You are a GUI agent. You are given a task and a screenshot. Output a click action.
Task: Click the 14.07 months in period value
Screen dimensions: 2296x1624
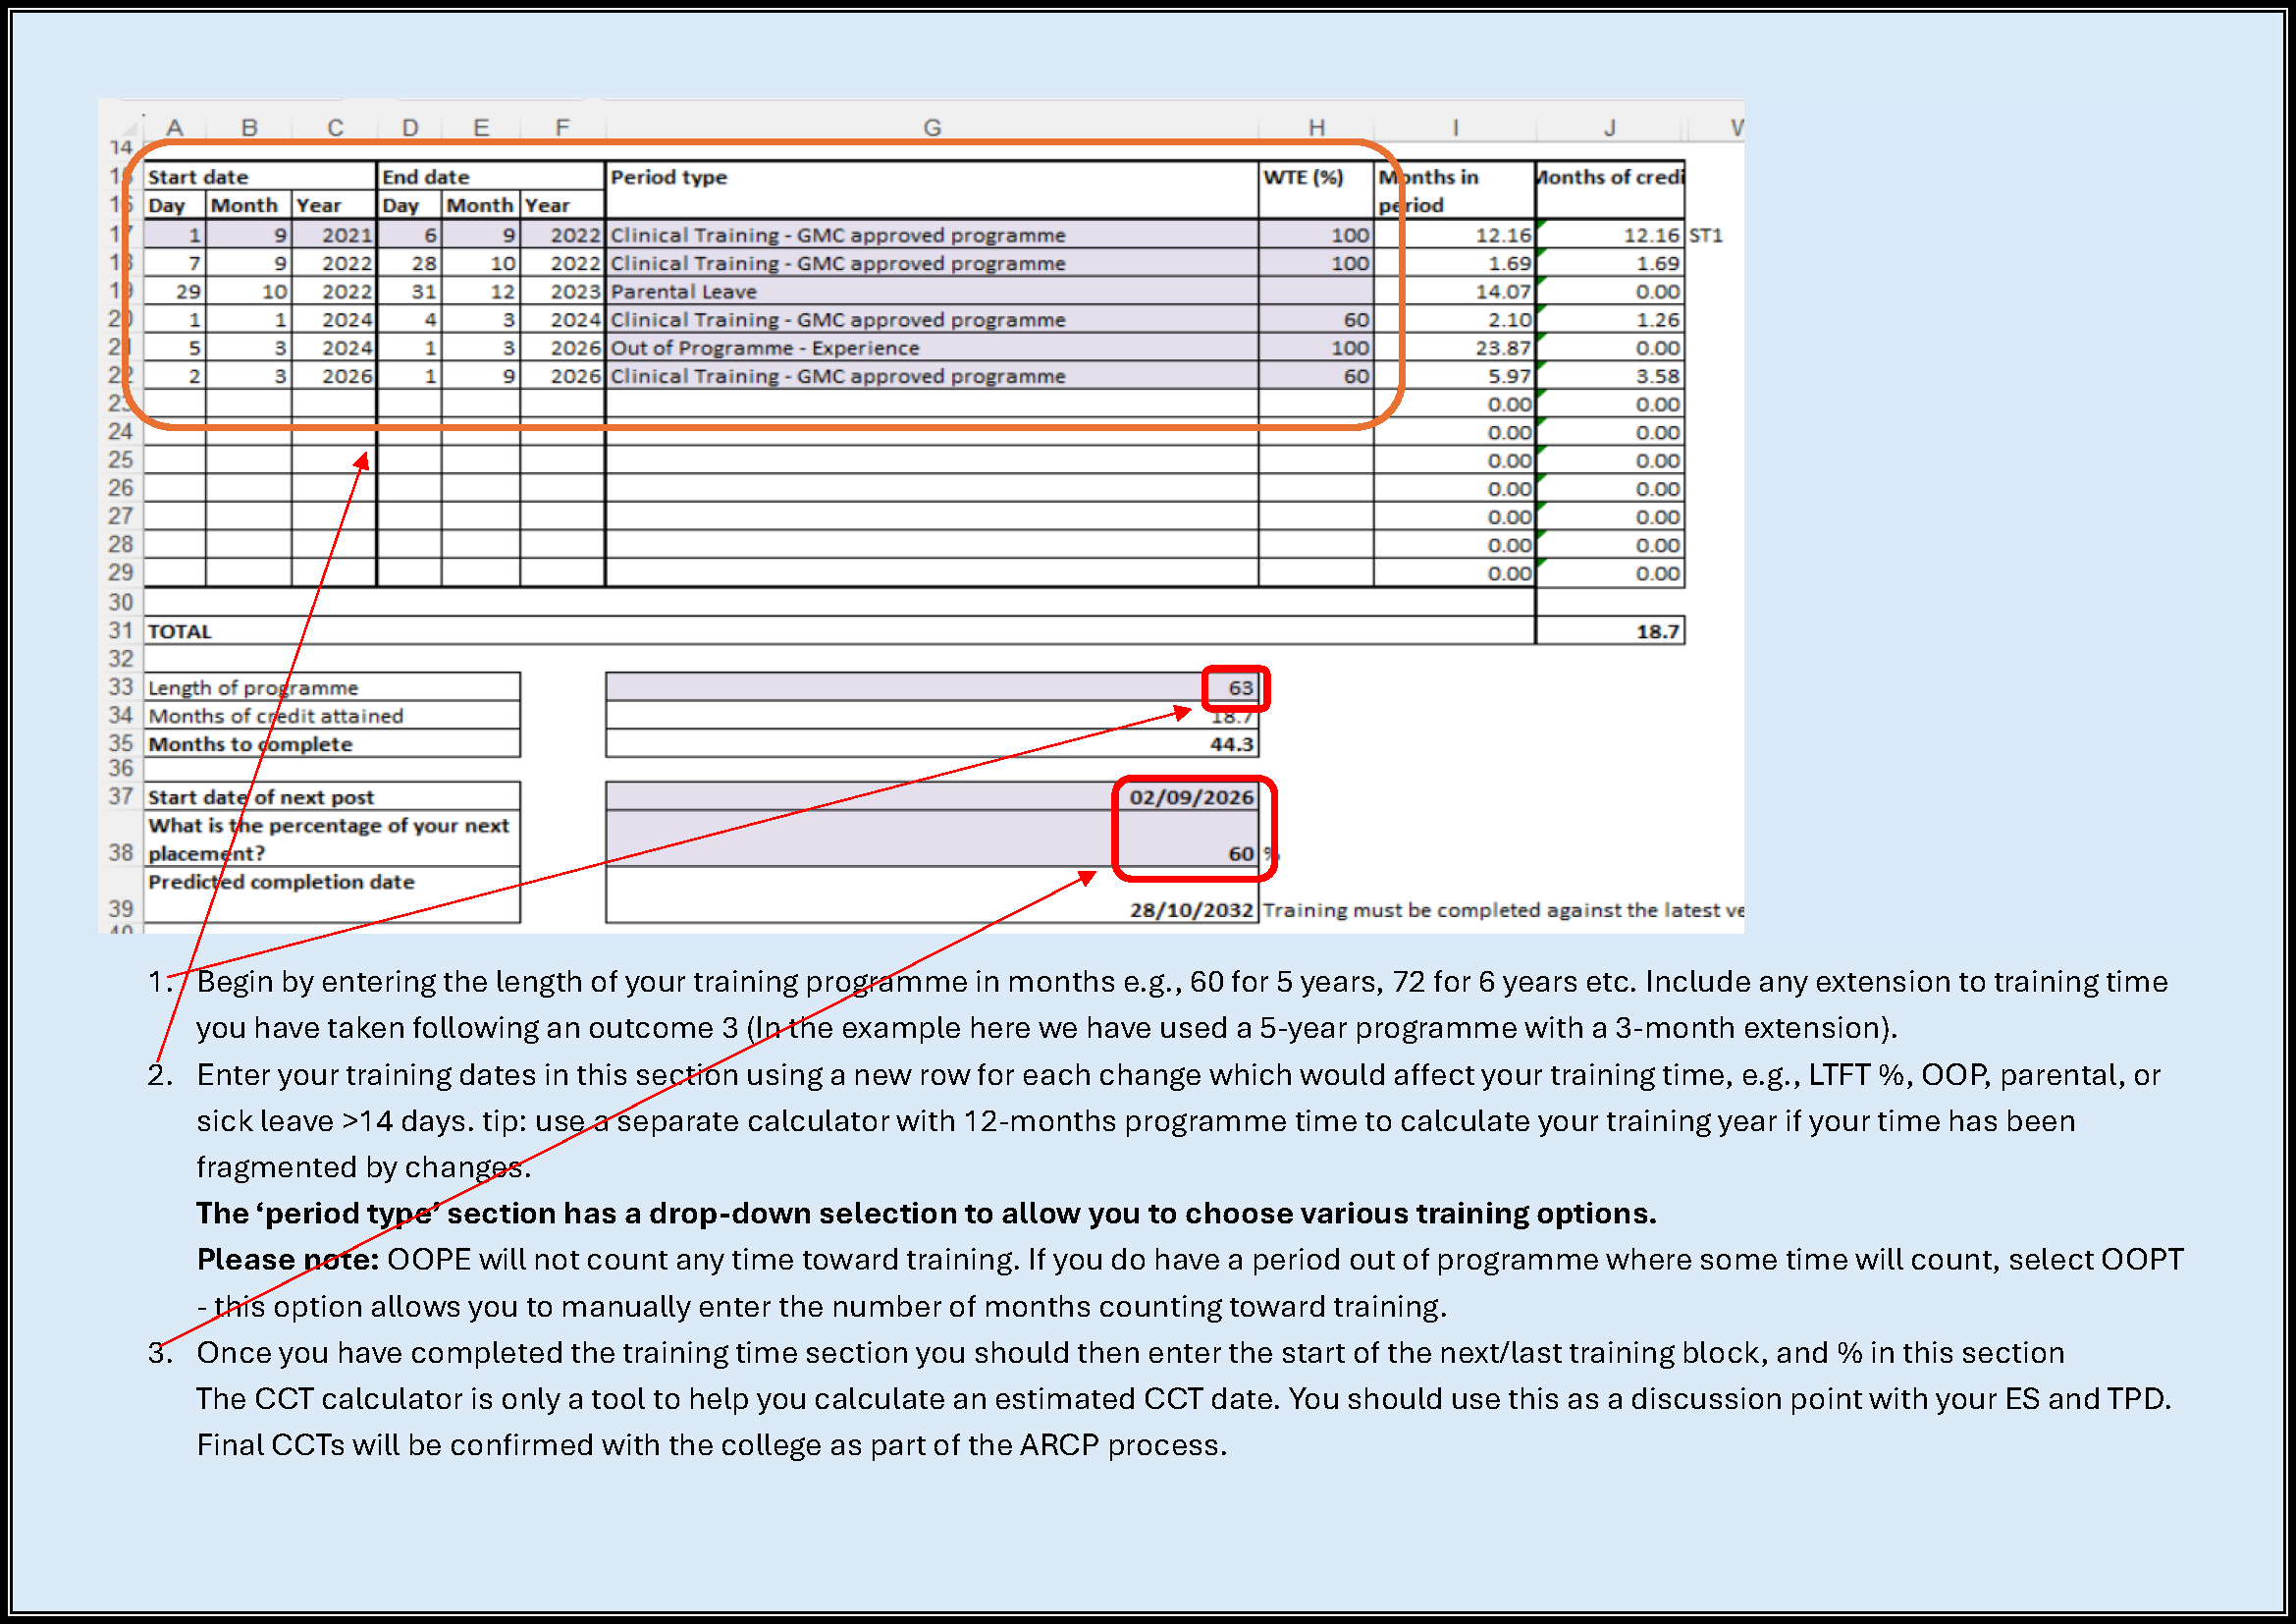coord(1455,291)
